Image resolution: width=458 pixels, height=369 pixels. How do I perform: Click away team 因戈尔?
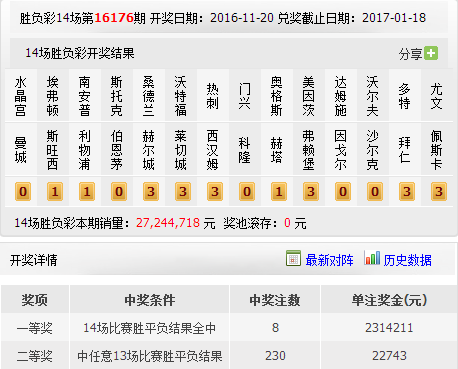click(341, 150)
